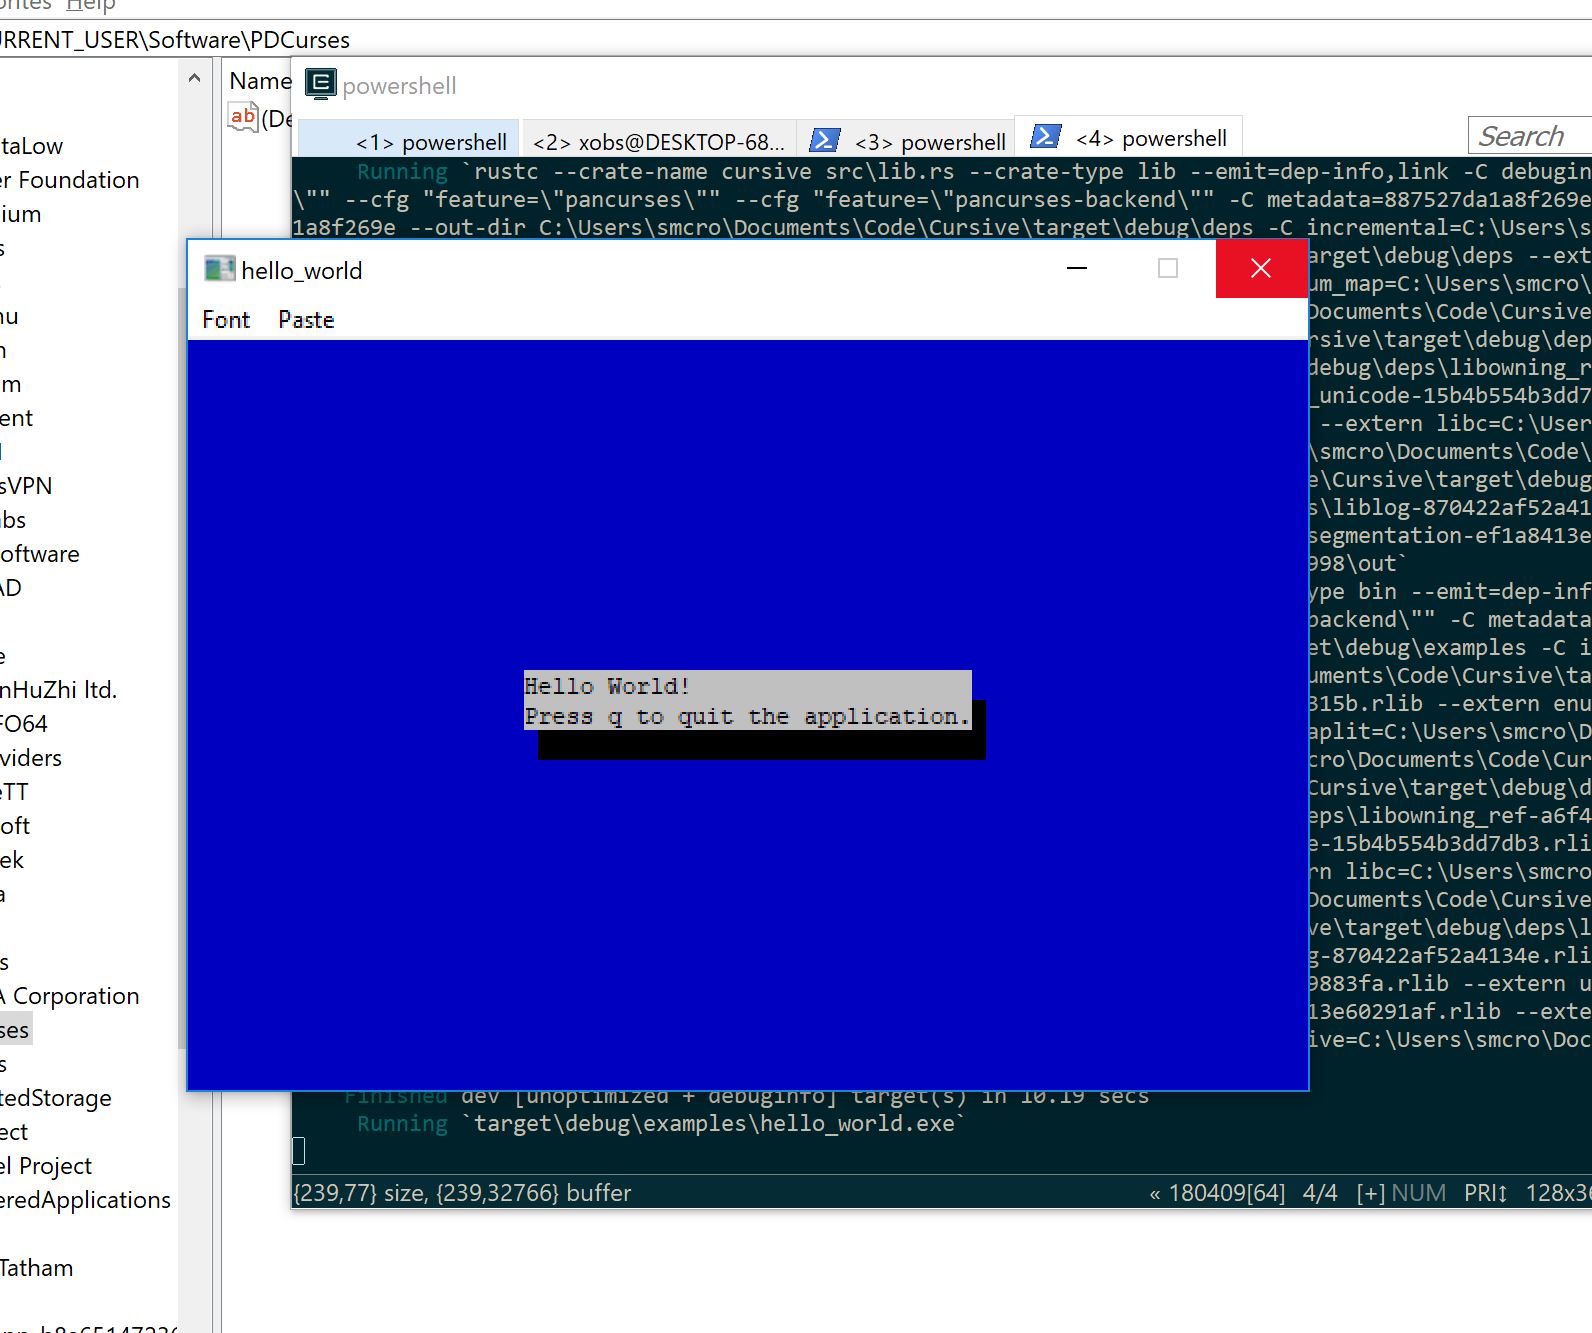Click the registry tree scroll up arrow
1592x1333 pixels.
pyautogui.click(x=195, y=79)
